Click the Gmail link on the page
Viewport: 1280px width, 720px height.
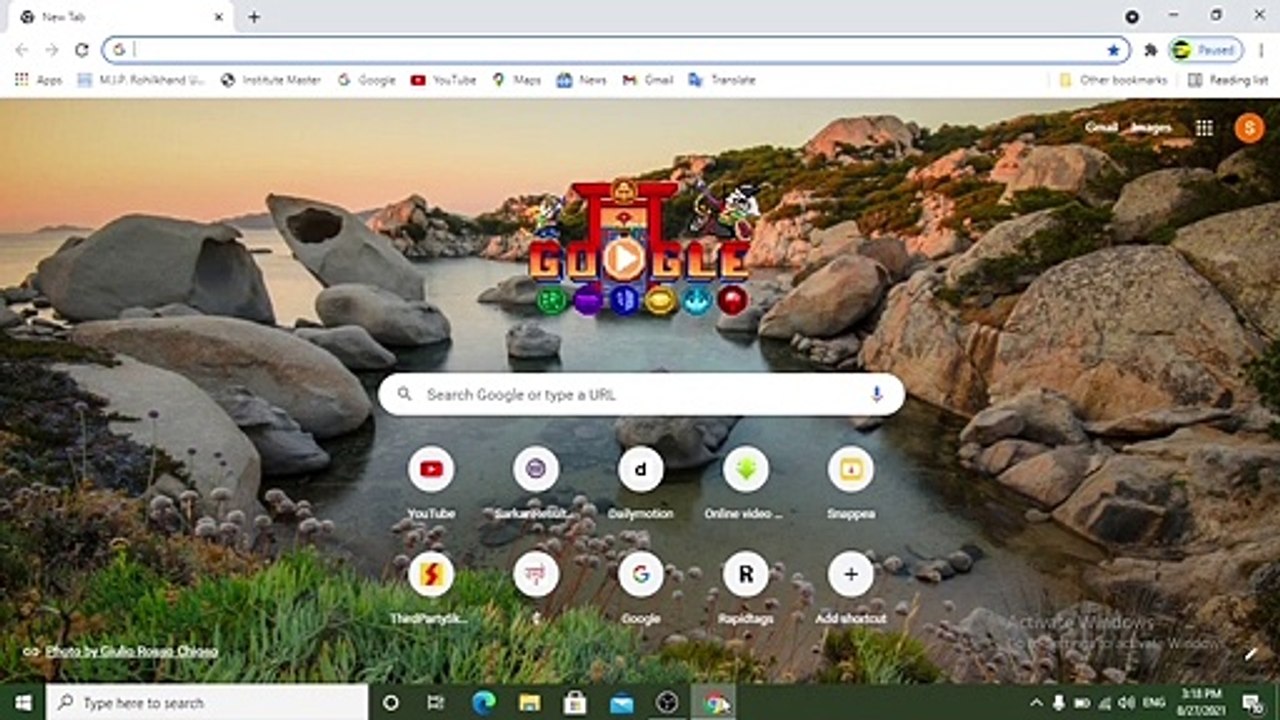point(1101,127)
